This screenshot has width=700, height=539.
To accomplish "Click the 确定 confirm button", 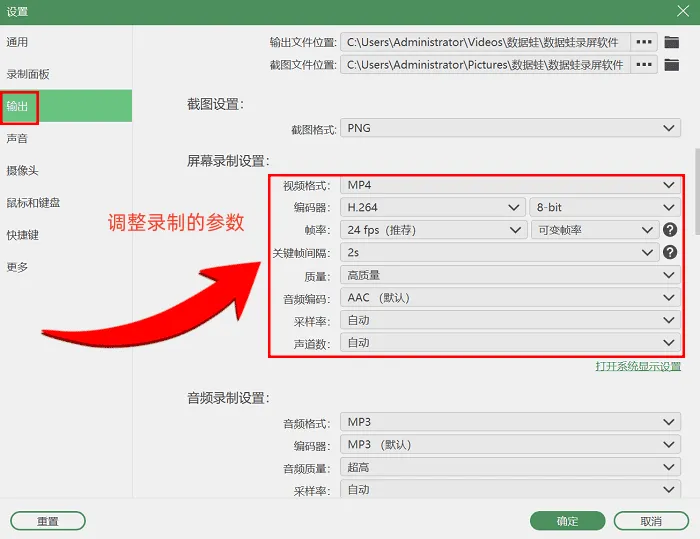I will 567,521.
